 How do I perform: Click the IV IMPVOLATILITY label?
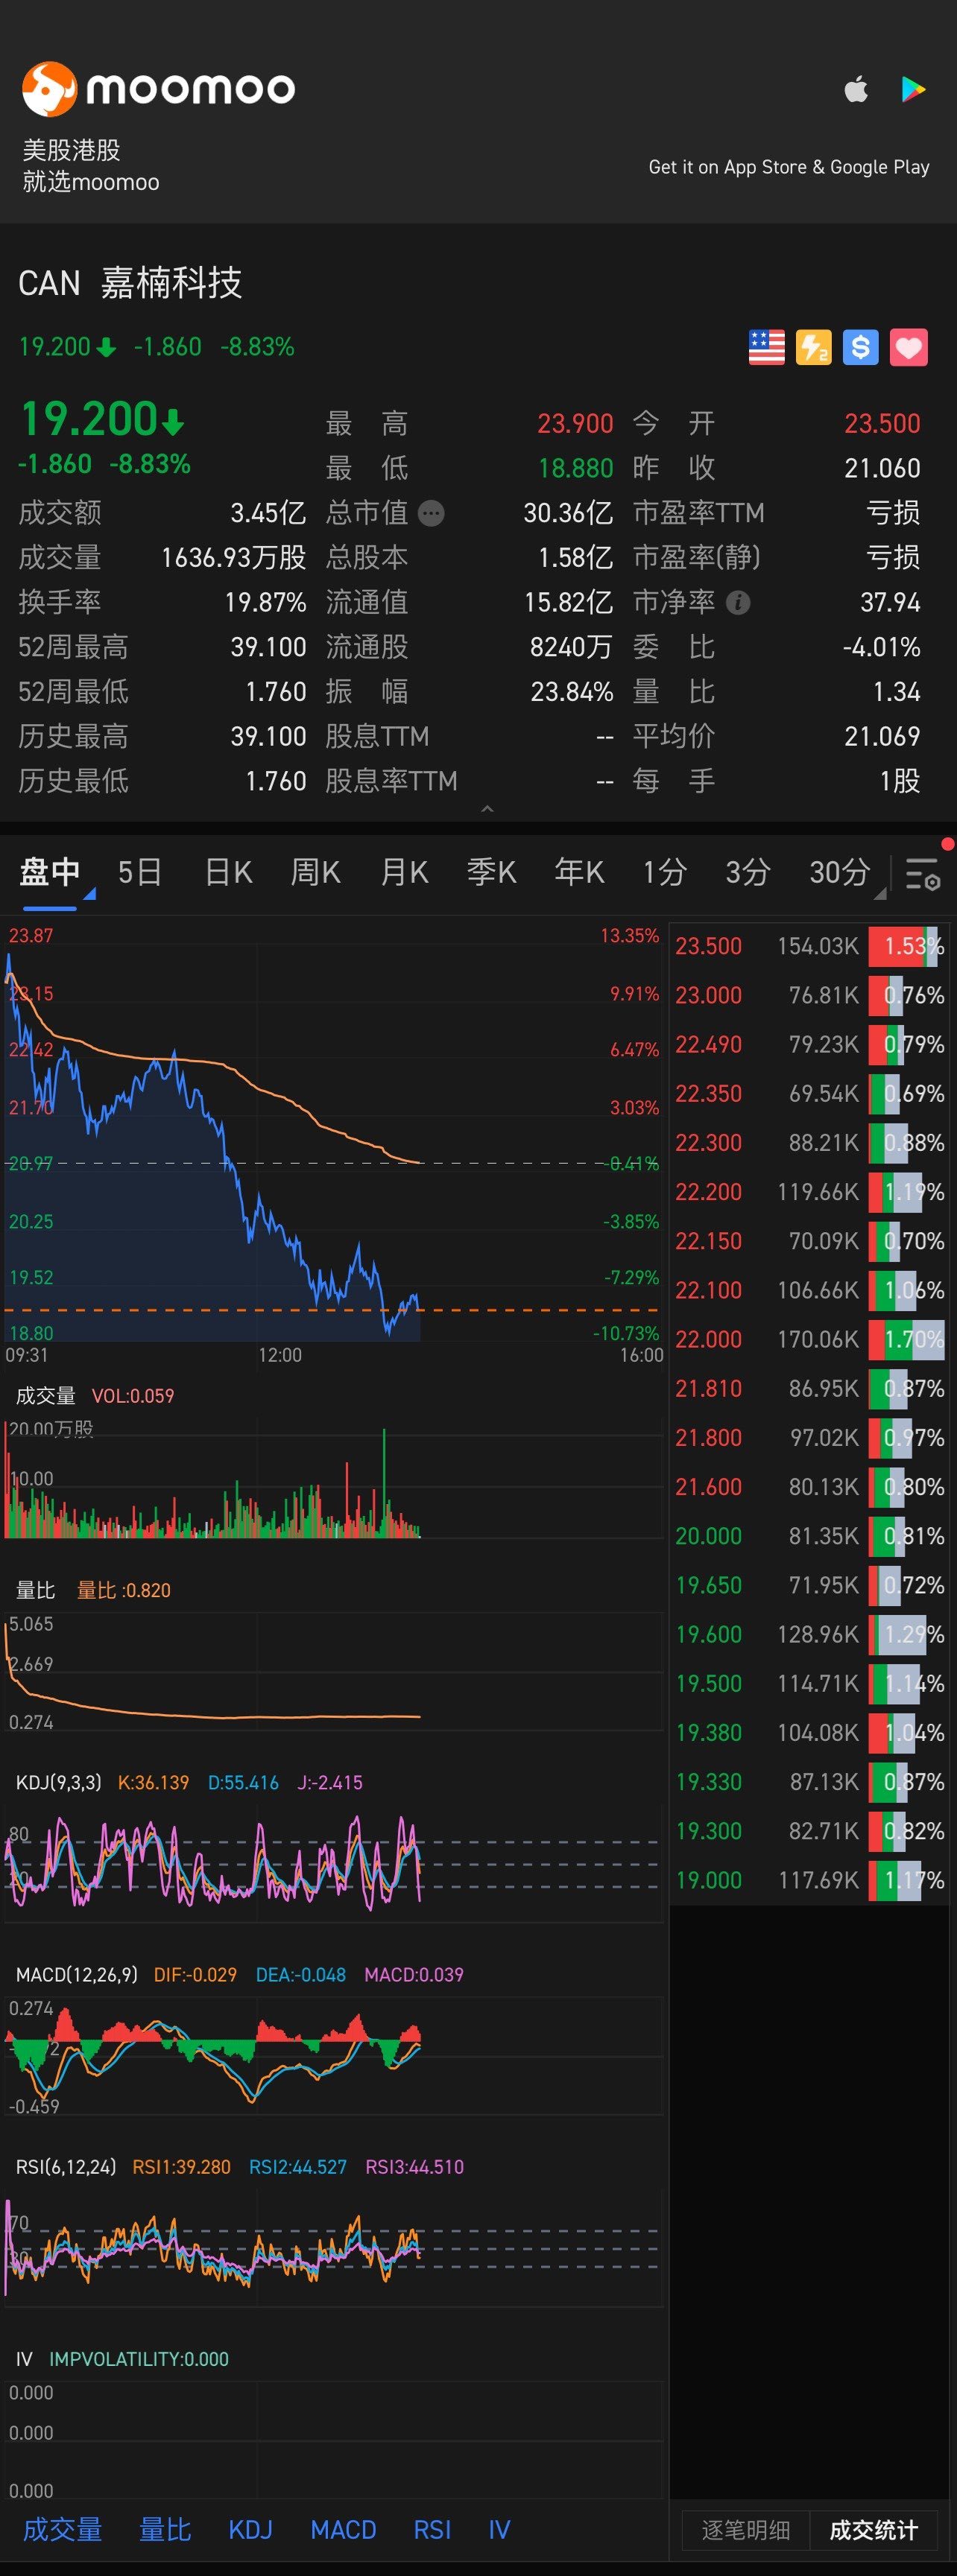point(122,2359)
